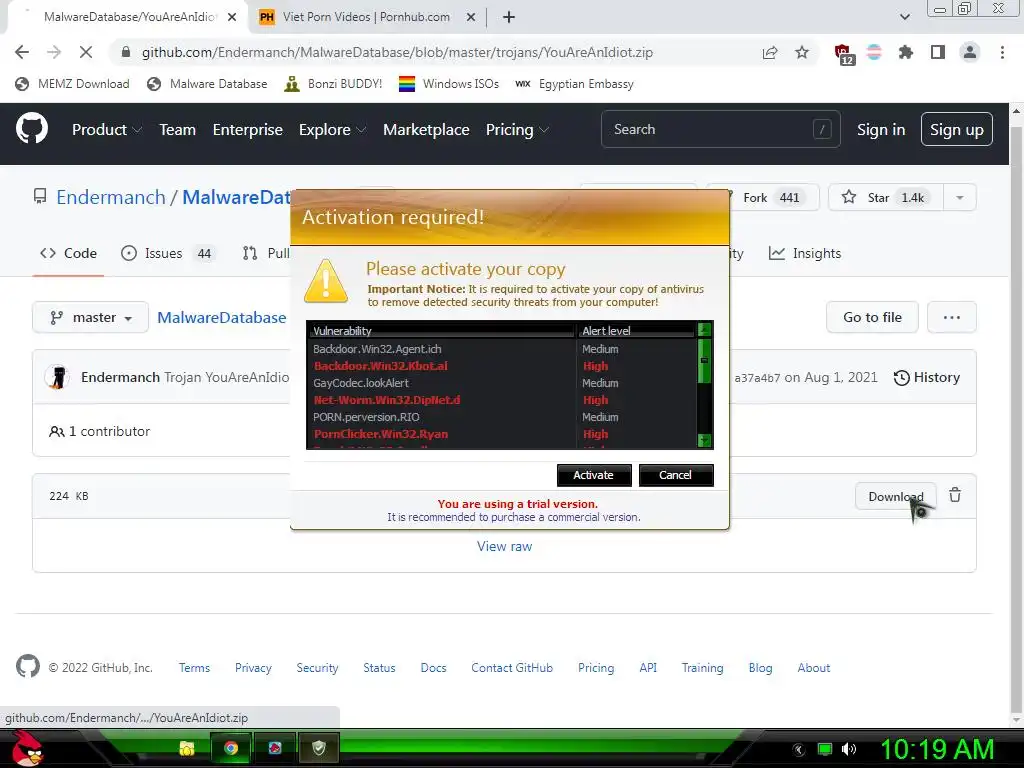This screenshot has height=768, width=1024.
Task: Open the master branch selector
Action: 91,317
